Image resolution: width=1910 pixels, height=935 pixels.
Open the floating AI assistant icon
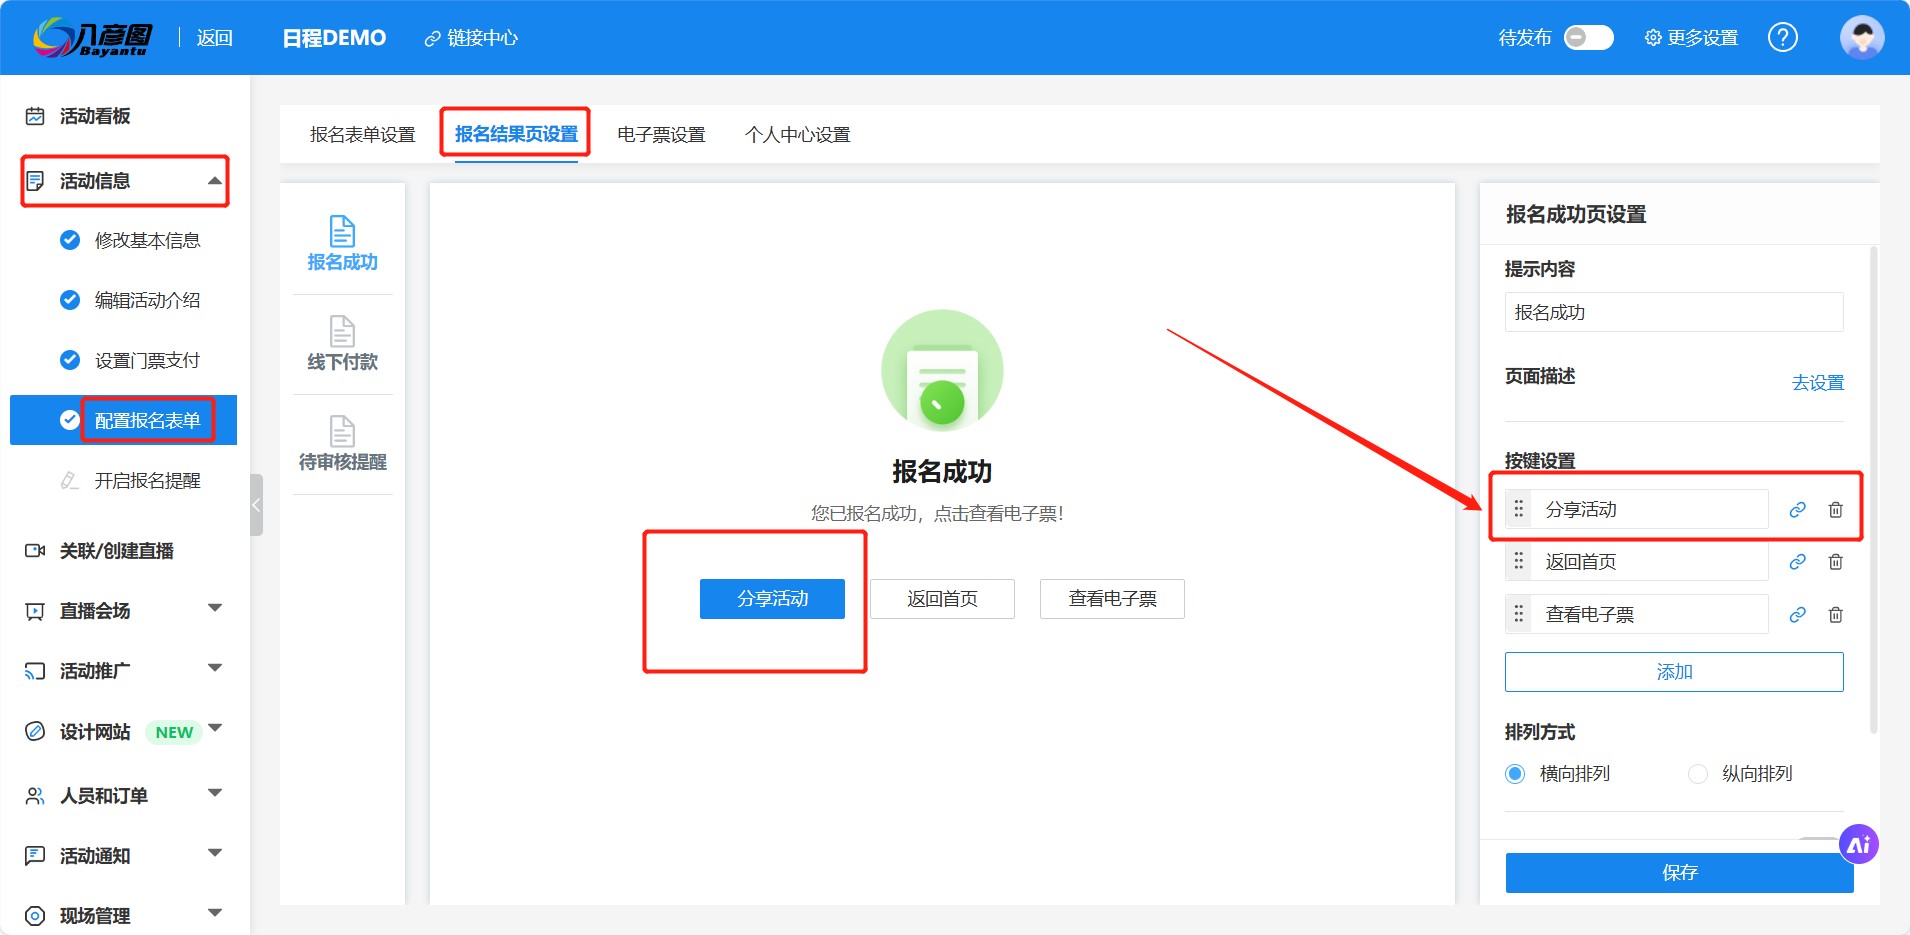[1858, 845]
